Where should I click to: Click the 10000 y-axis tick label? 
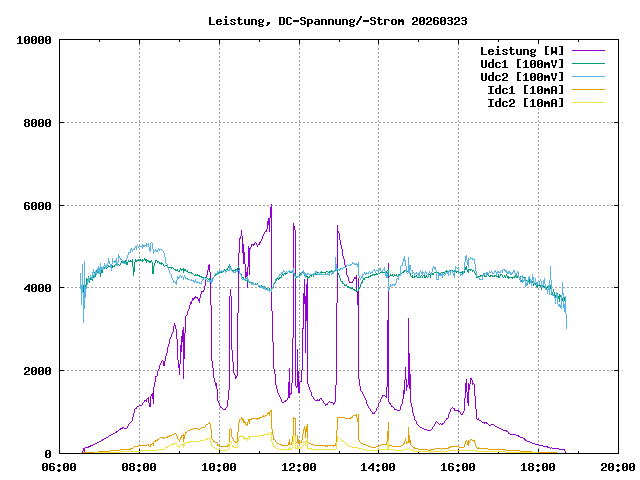34,40
